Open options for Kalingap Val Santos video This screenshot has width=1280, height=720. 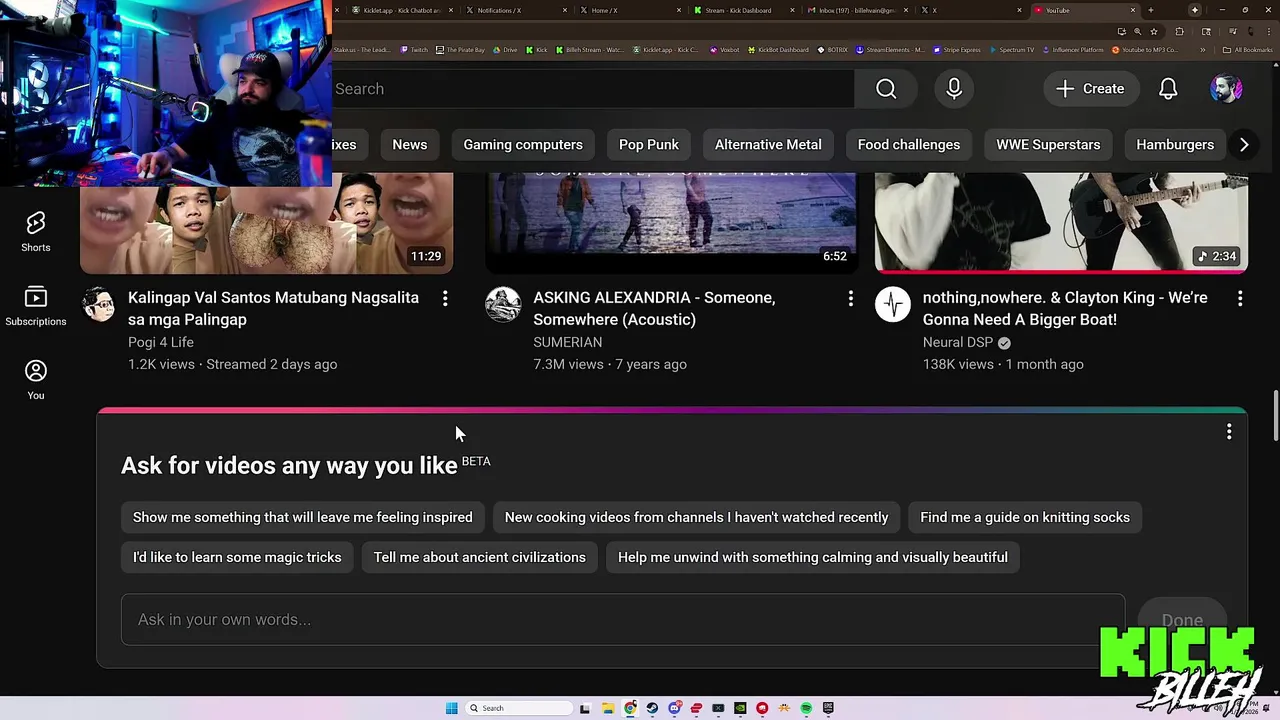click(x=445, y=298)
